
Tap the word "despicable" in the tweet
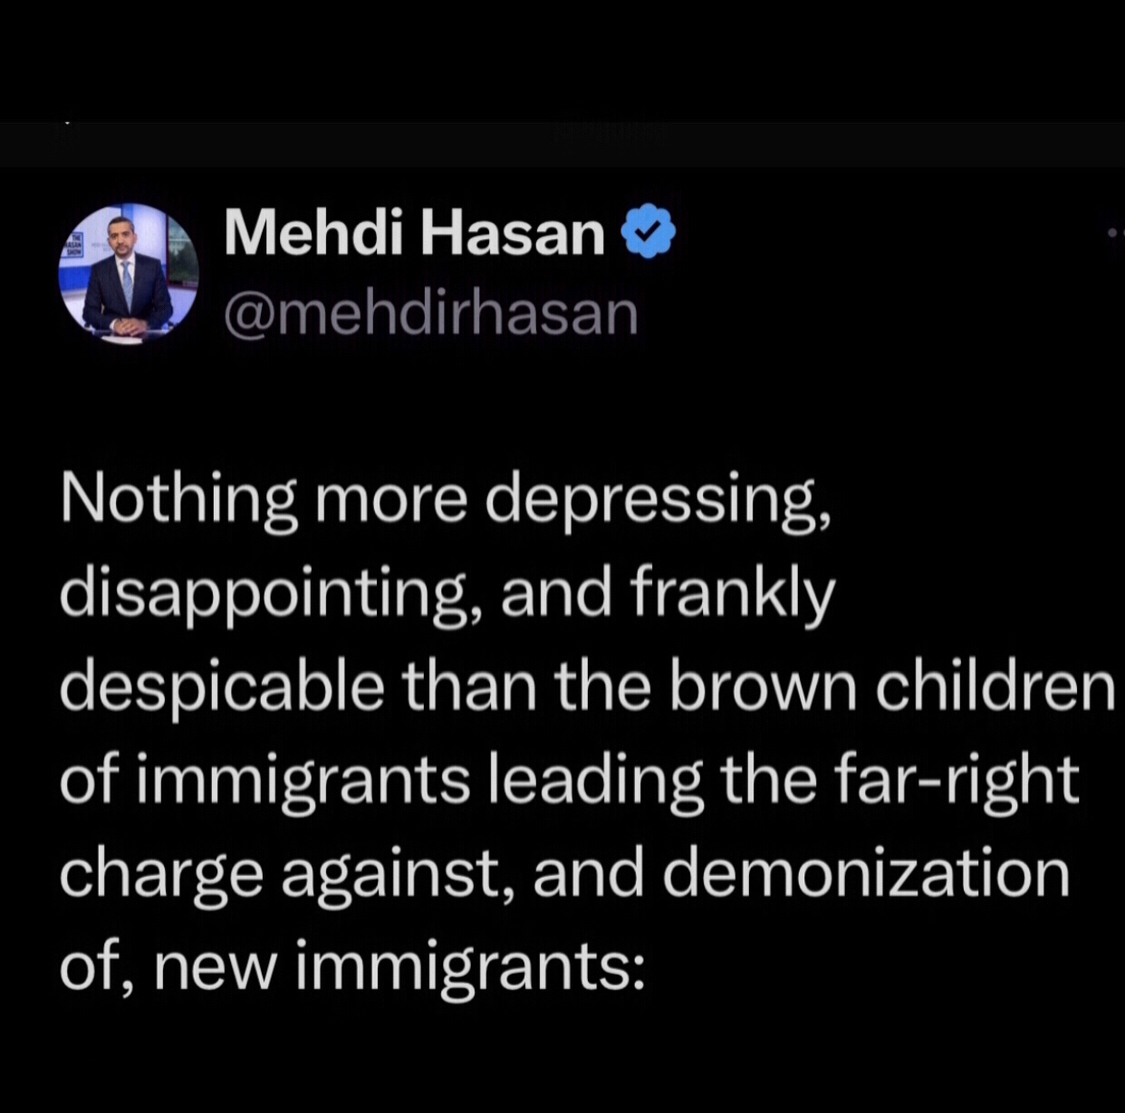(221, 686)
